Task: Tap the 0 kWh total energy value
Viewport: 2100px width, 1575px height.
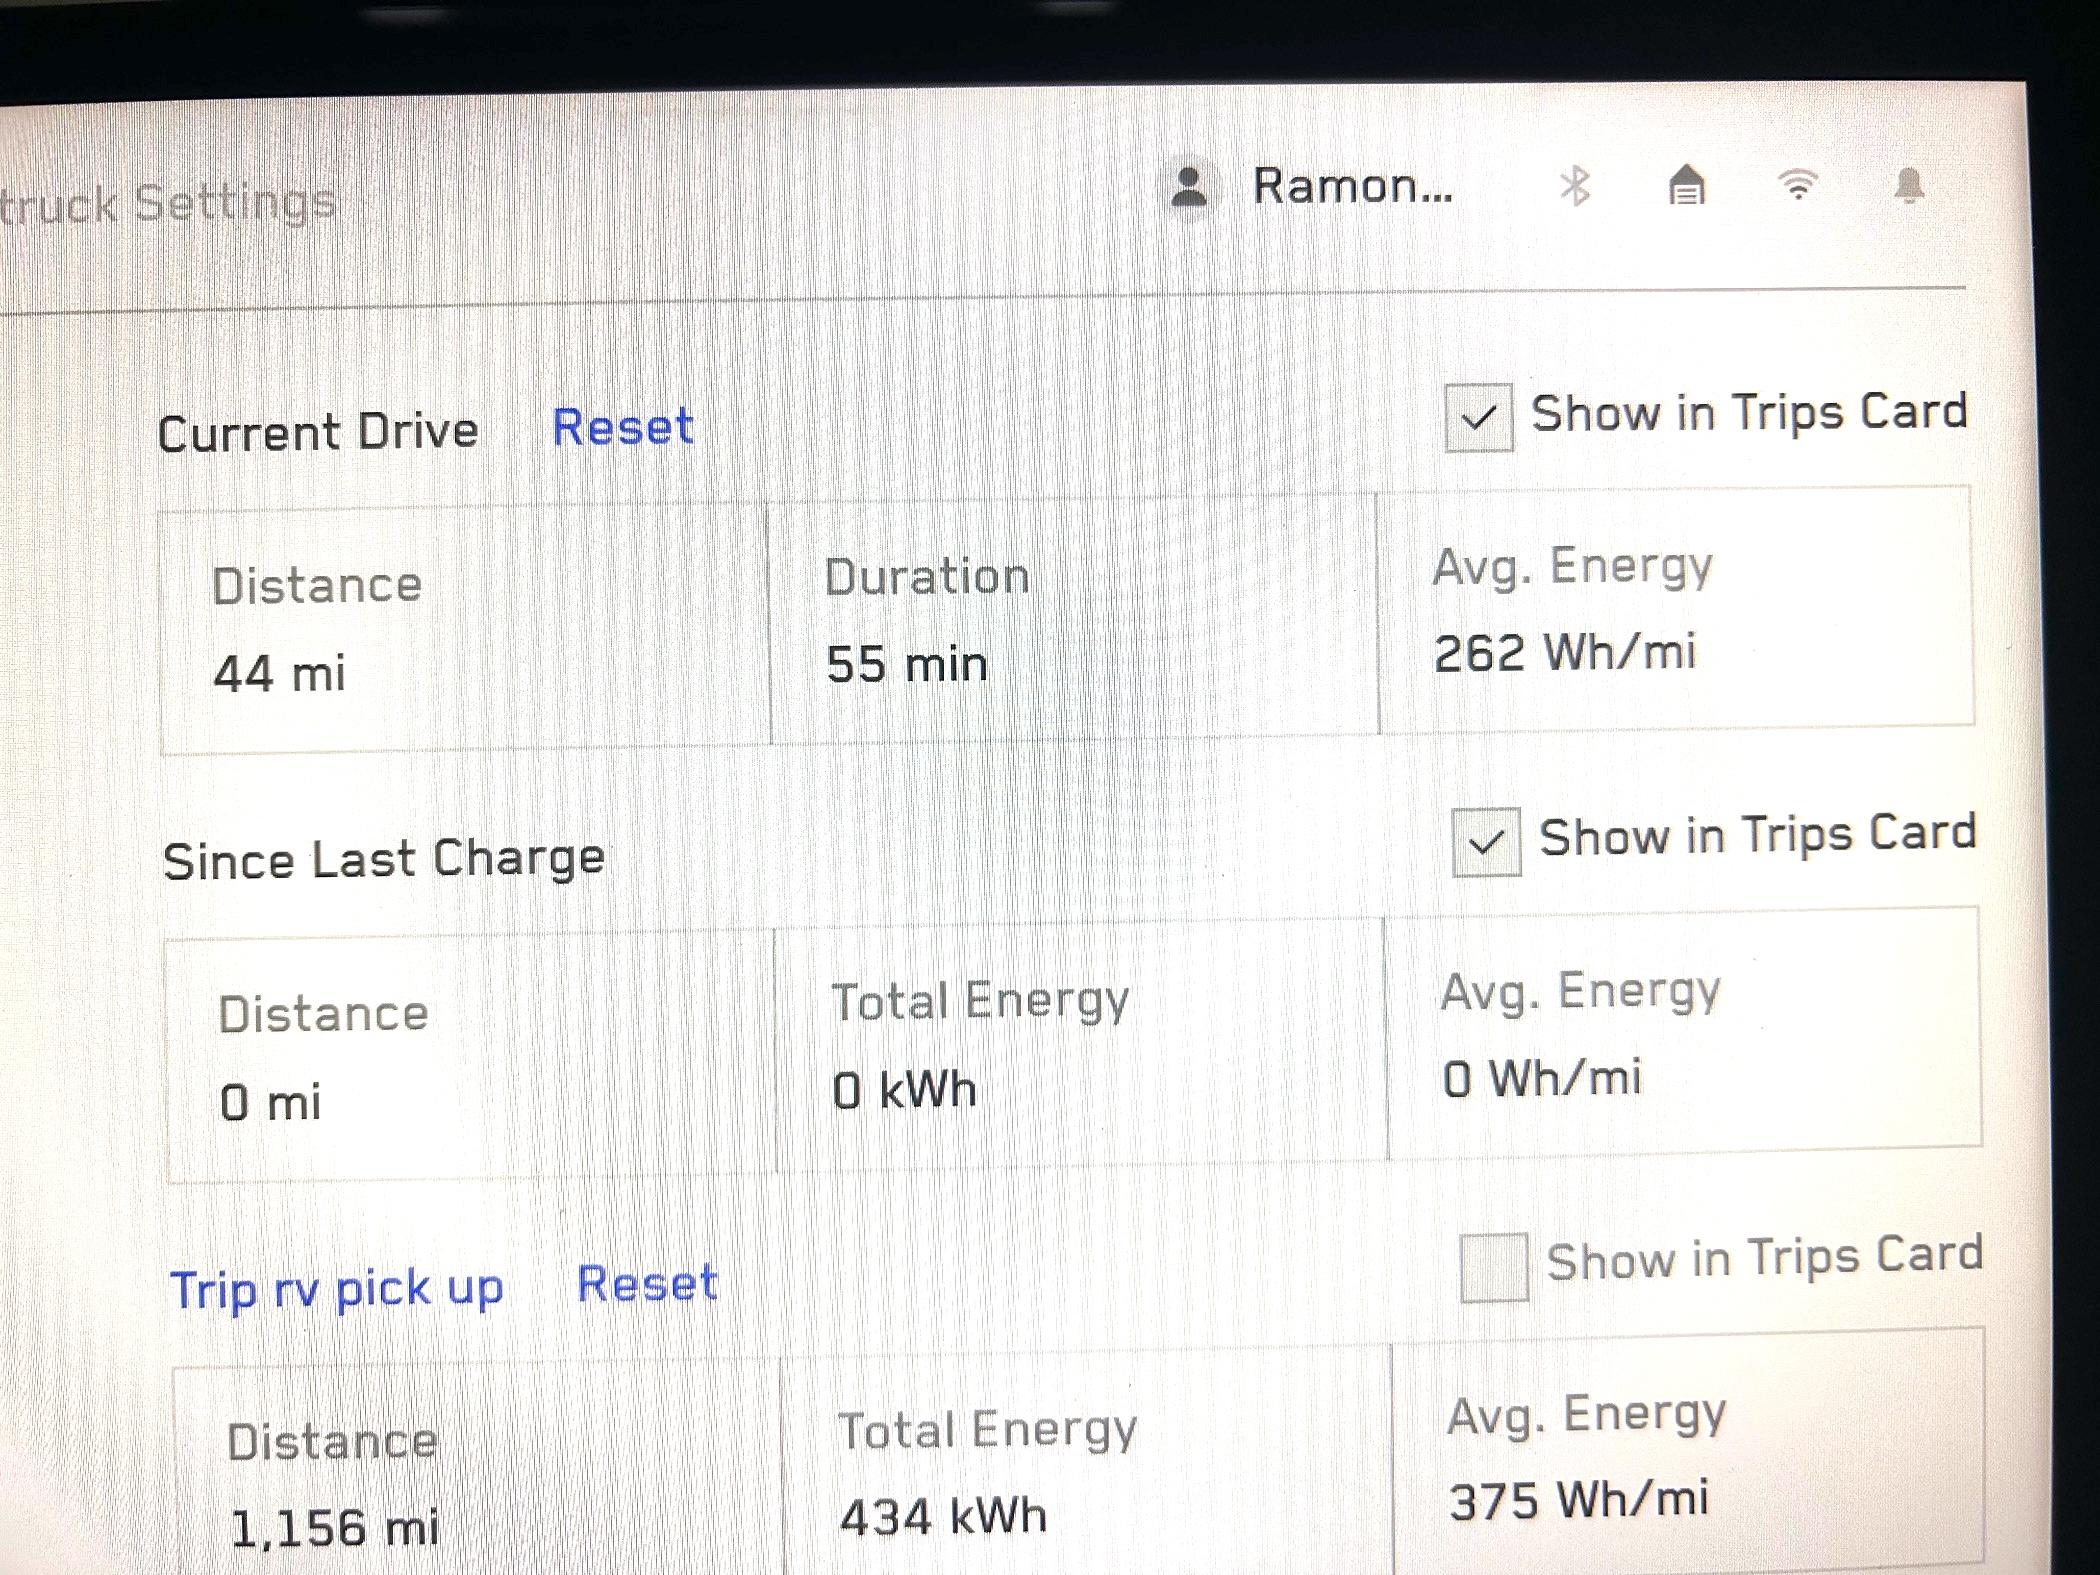Action: pyautogui.click(x=904, y=1090)
